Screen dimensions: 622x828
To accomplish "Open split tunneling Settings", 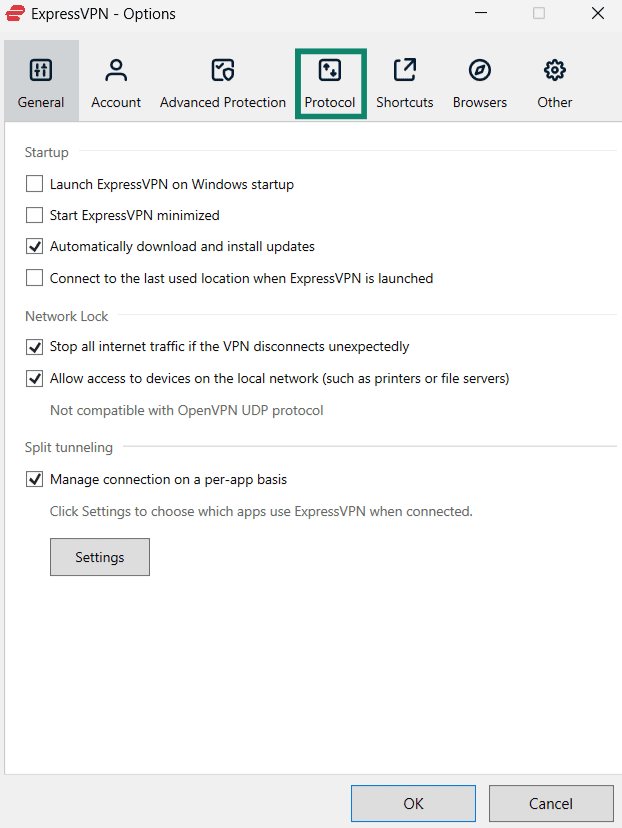I will (x=99, y=556).
